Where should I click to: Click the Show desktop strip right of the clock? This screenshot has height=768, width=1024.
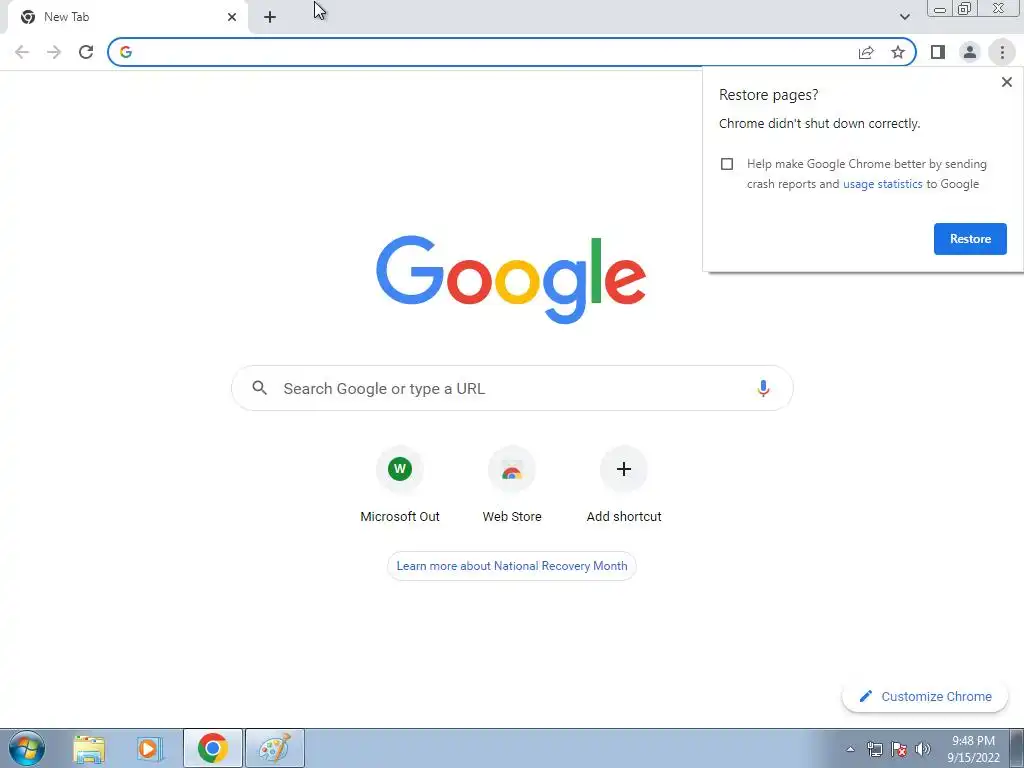coord(1017,749)
